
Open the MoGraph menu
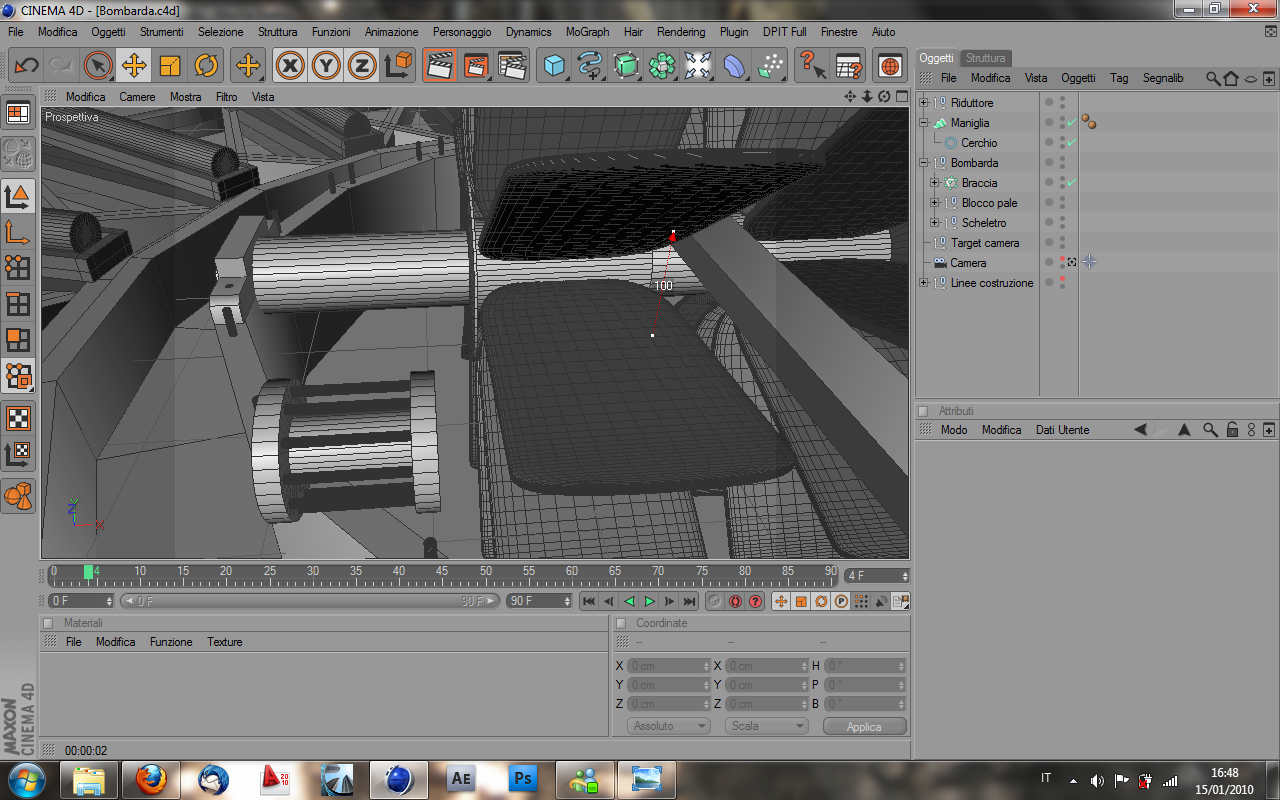[587, 32]
